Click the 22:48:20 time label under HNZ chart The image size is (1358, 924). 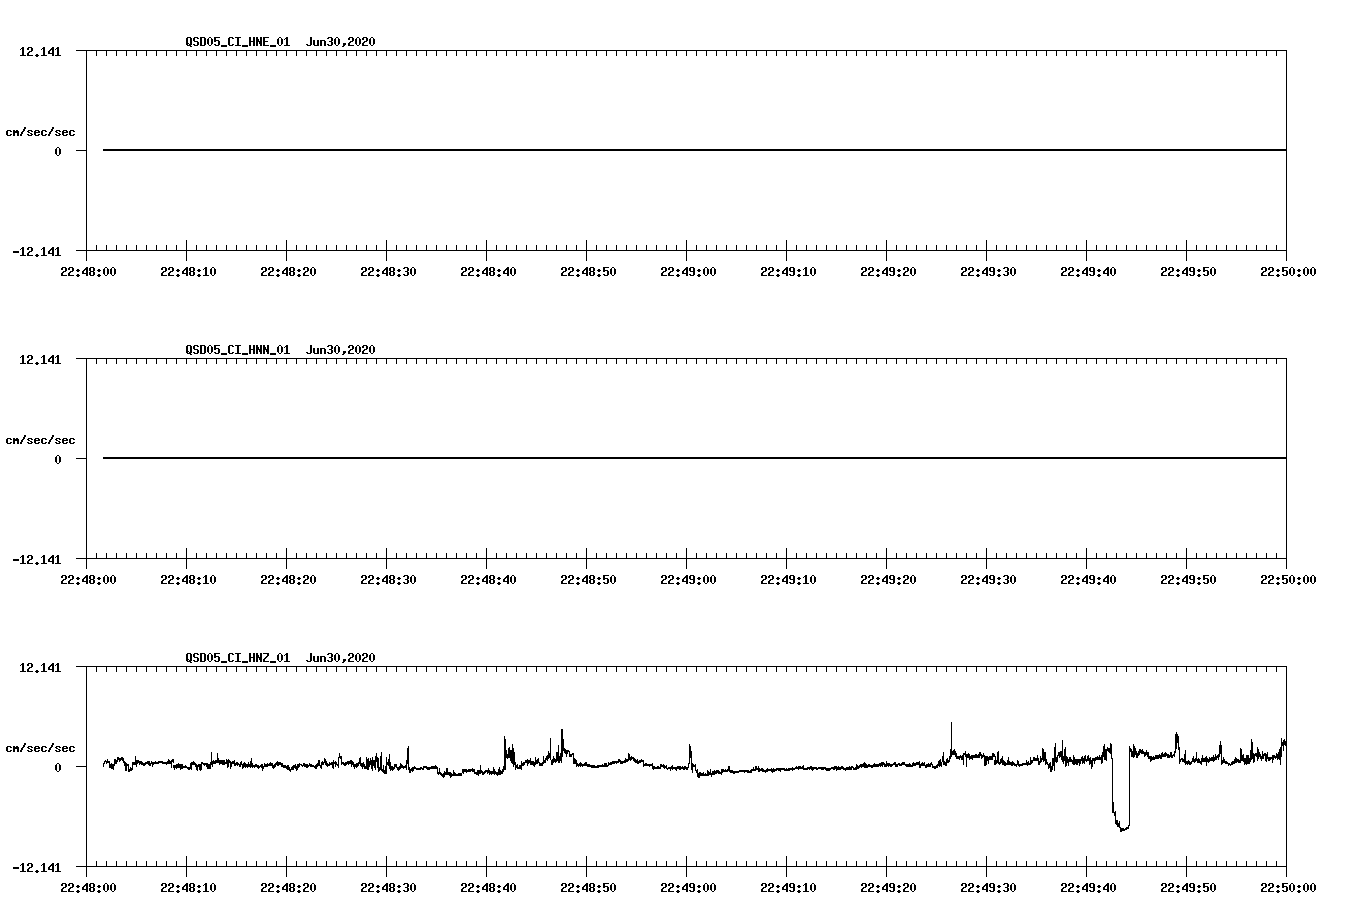pos(288,888)
